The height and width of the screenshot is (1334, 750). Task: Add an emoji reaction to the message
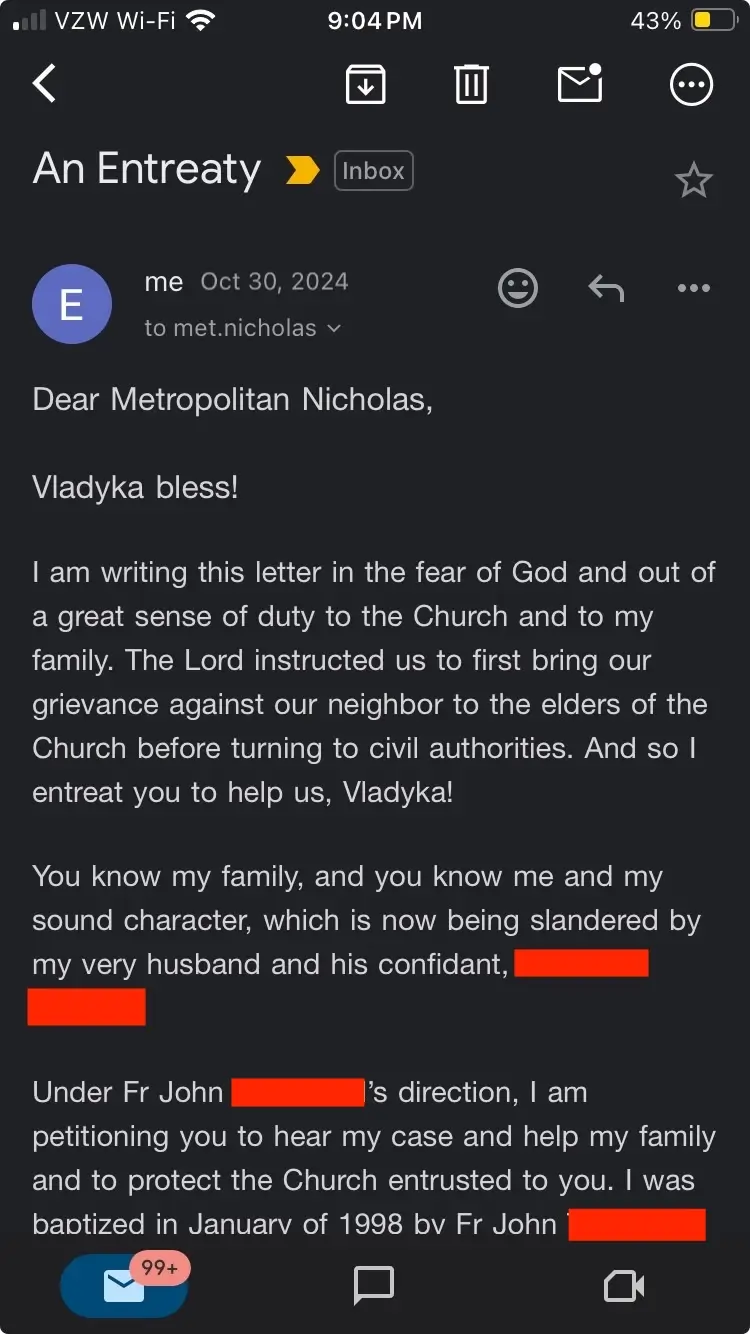(x=517, y=289)
